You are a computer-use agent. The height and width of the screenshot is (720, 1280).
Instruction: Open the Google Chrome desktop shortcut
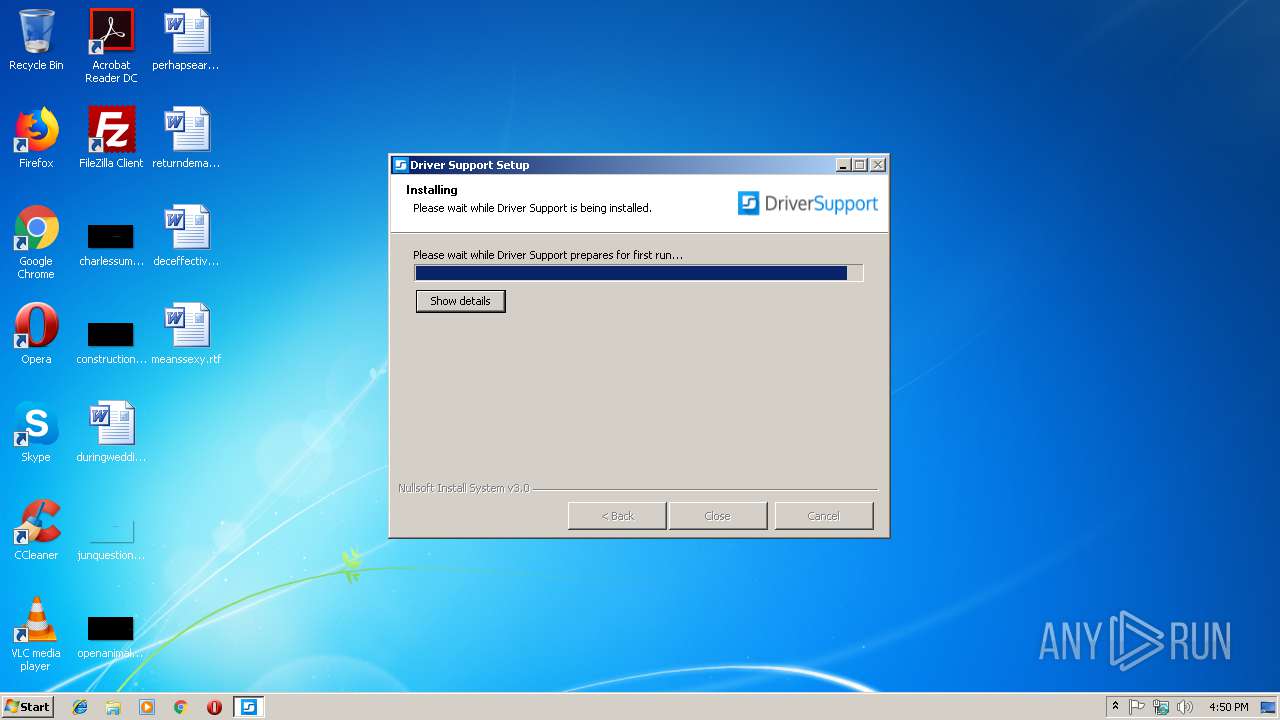pyautogui.click(x=36, y=242)
